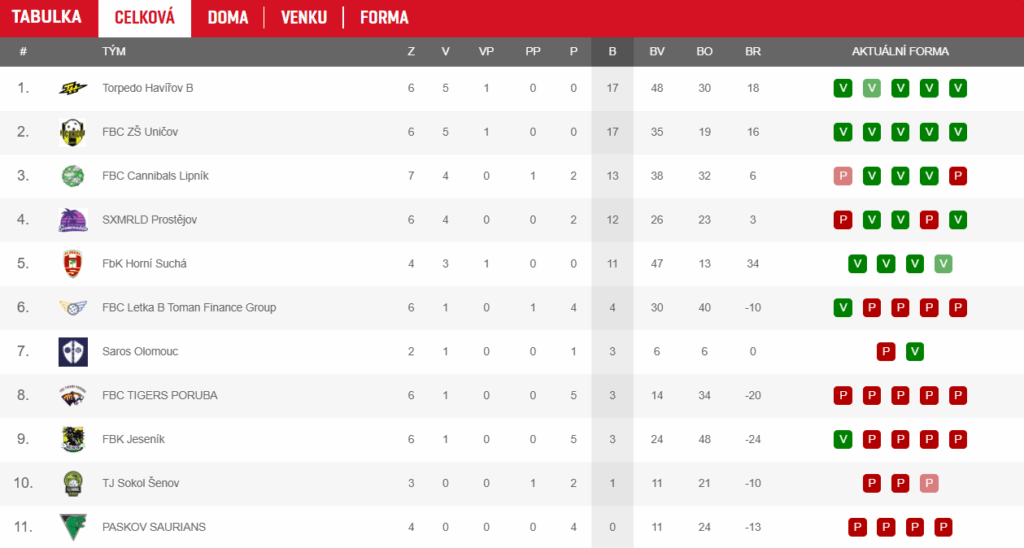Click the FBC ZŠ Uničov team logo

click(x=73, y=132)
